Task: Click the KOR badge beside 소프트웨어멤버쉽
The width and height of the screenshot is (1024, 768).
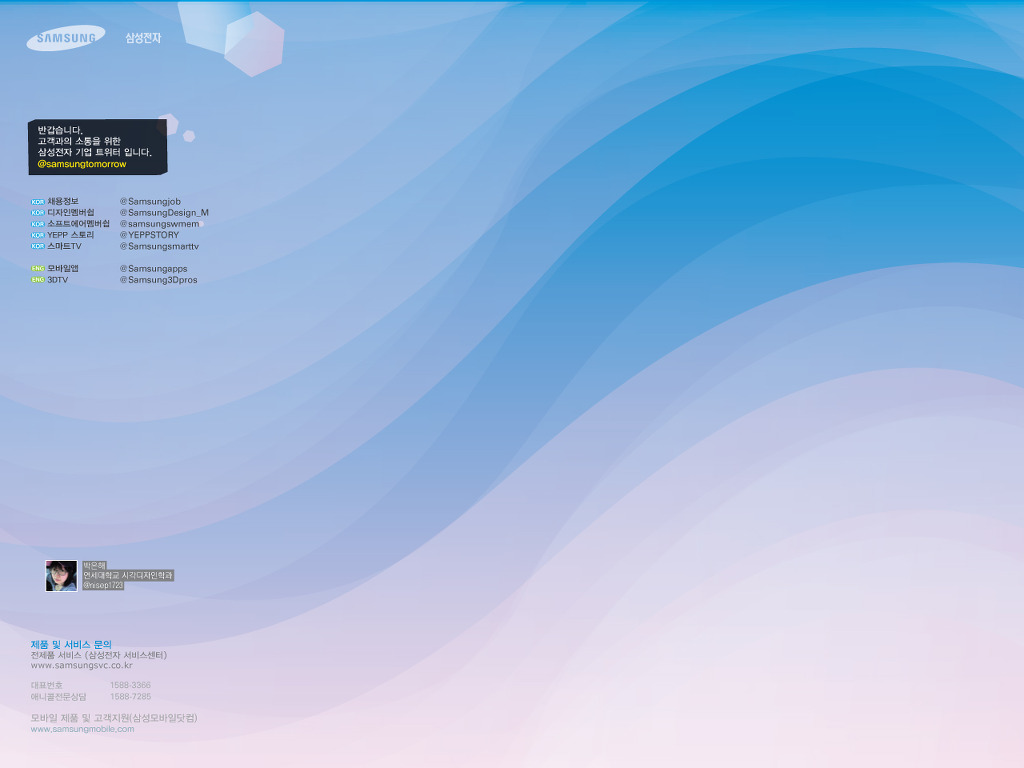Action: (38, 224)
